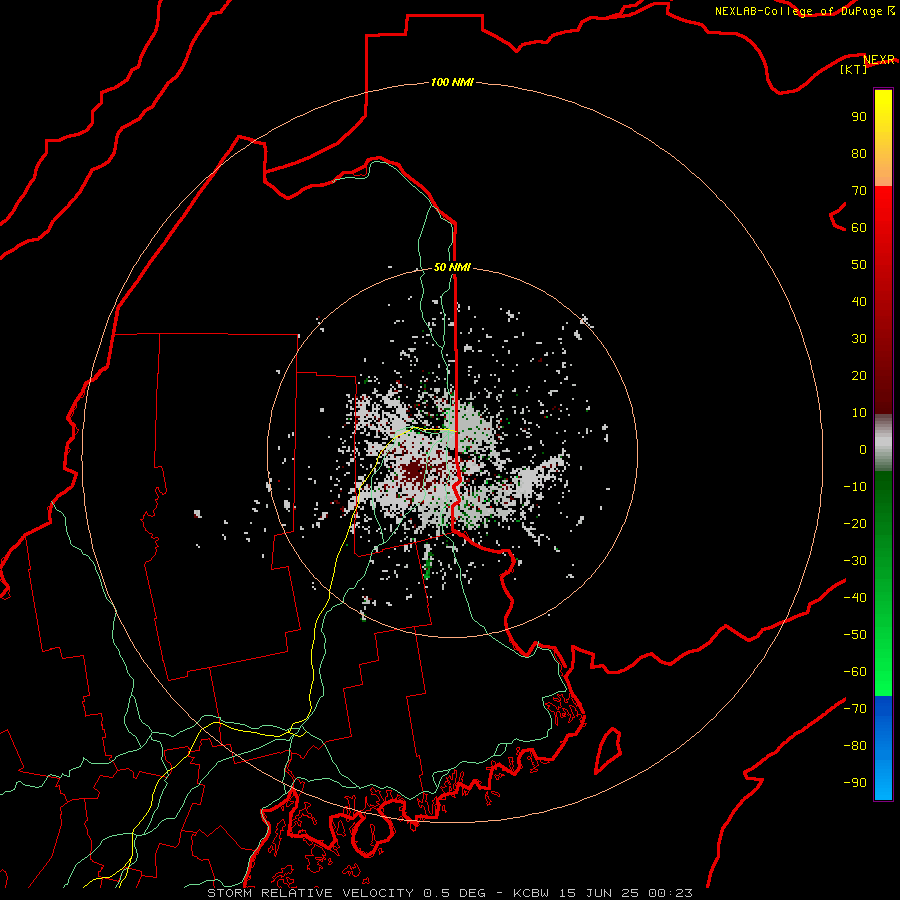Click the -60 knot value on the scale
The width and height of the screenshot is (900, 900).
(x=855, y=672)
